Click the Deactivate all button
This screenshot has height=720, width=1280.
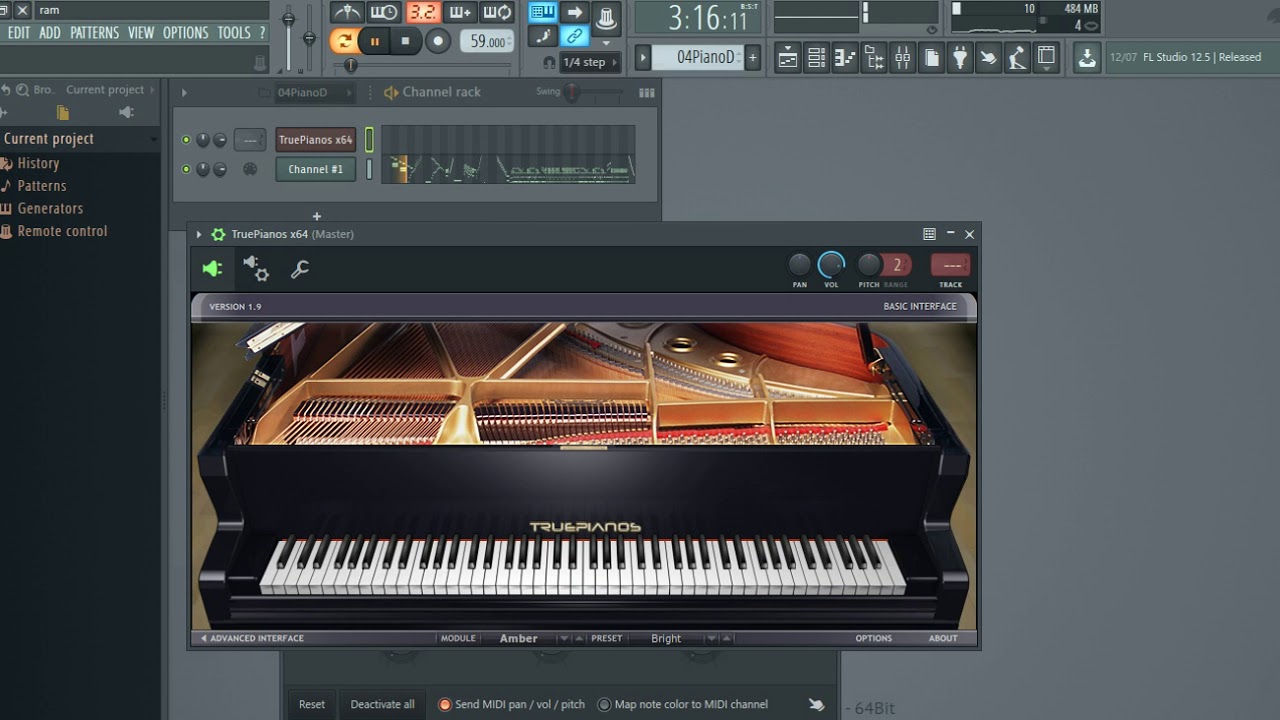(383, 704)
